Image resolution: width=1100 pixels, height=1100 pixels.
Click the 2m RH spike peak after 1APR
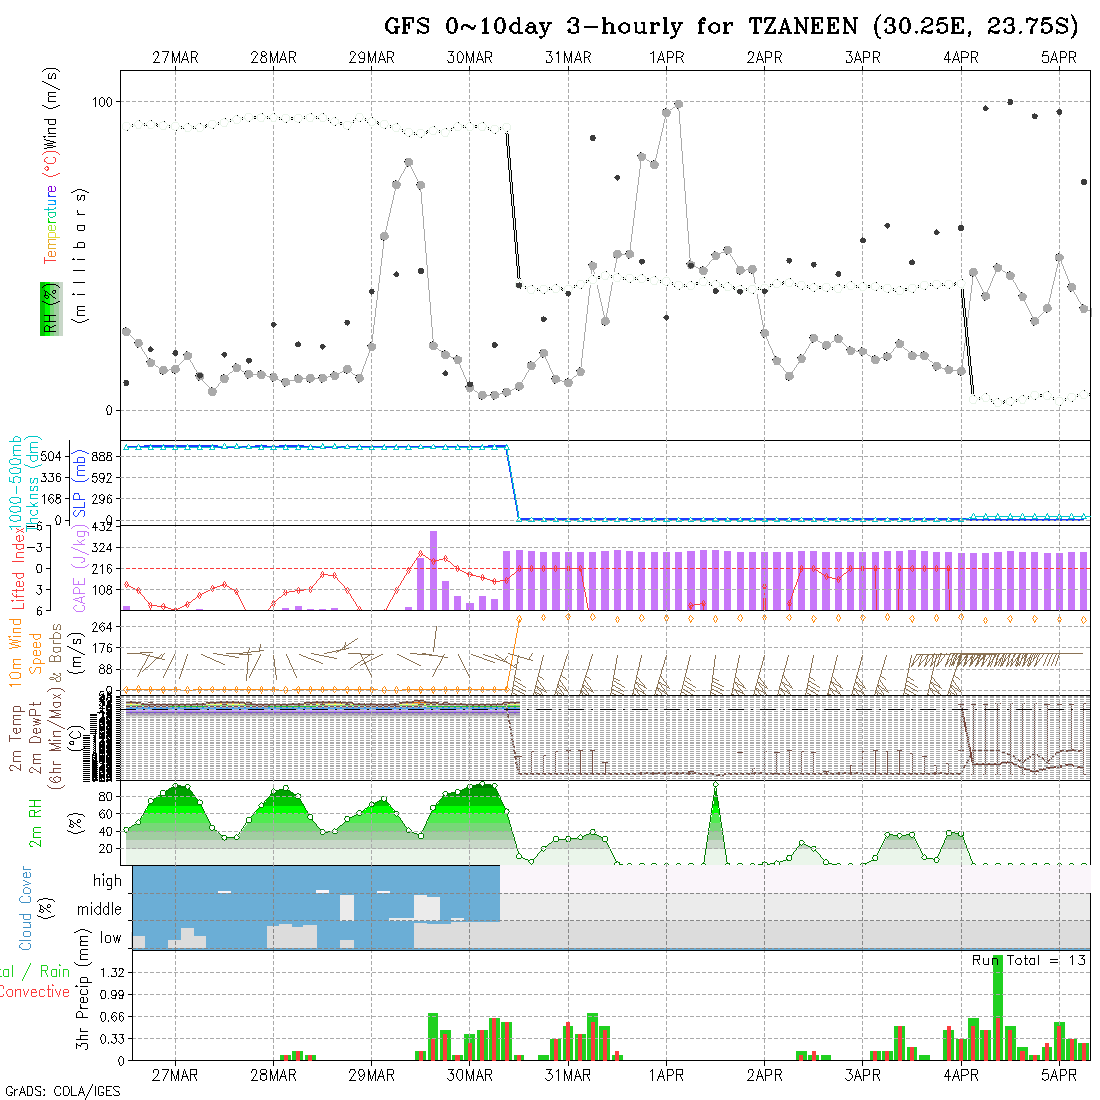(x=716, y=786)
